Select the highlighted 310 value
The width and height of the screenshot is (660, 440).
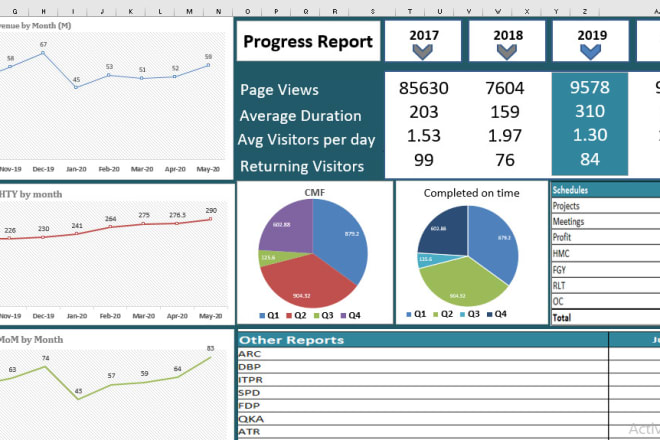(590, 111)
